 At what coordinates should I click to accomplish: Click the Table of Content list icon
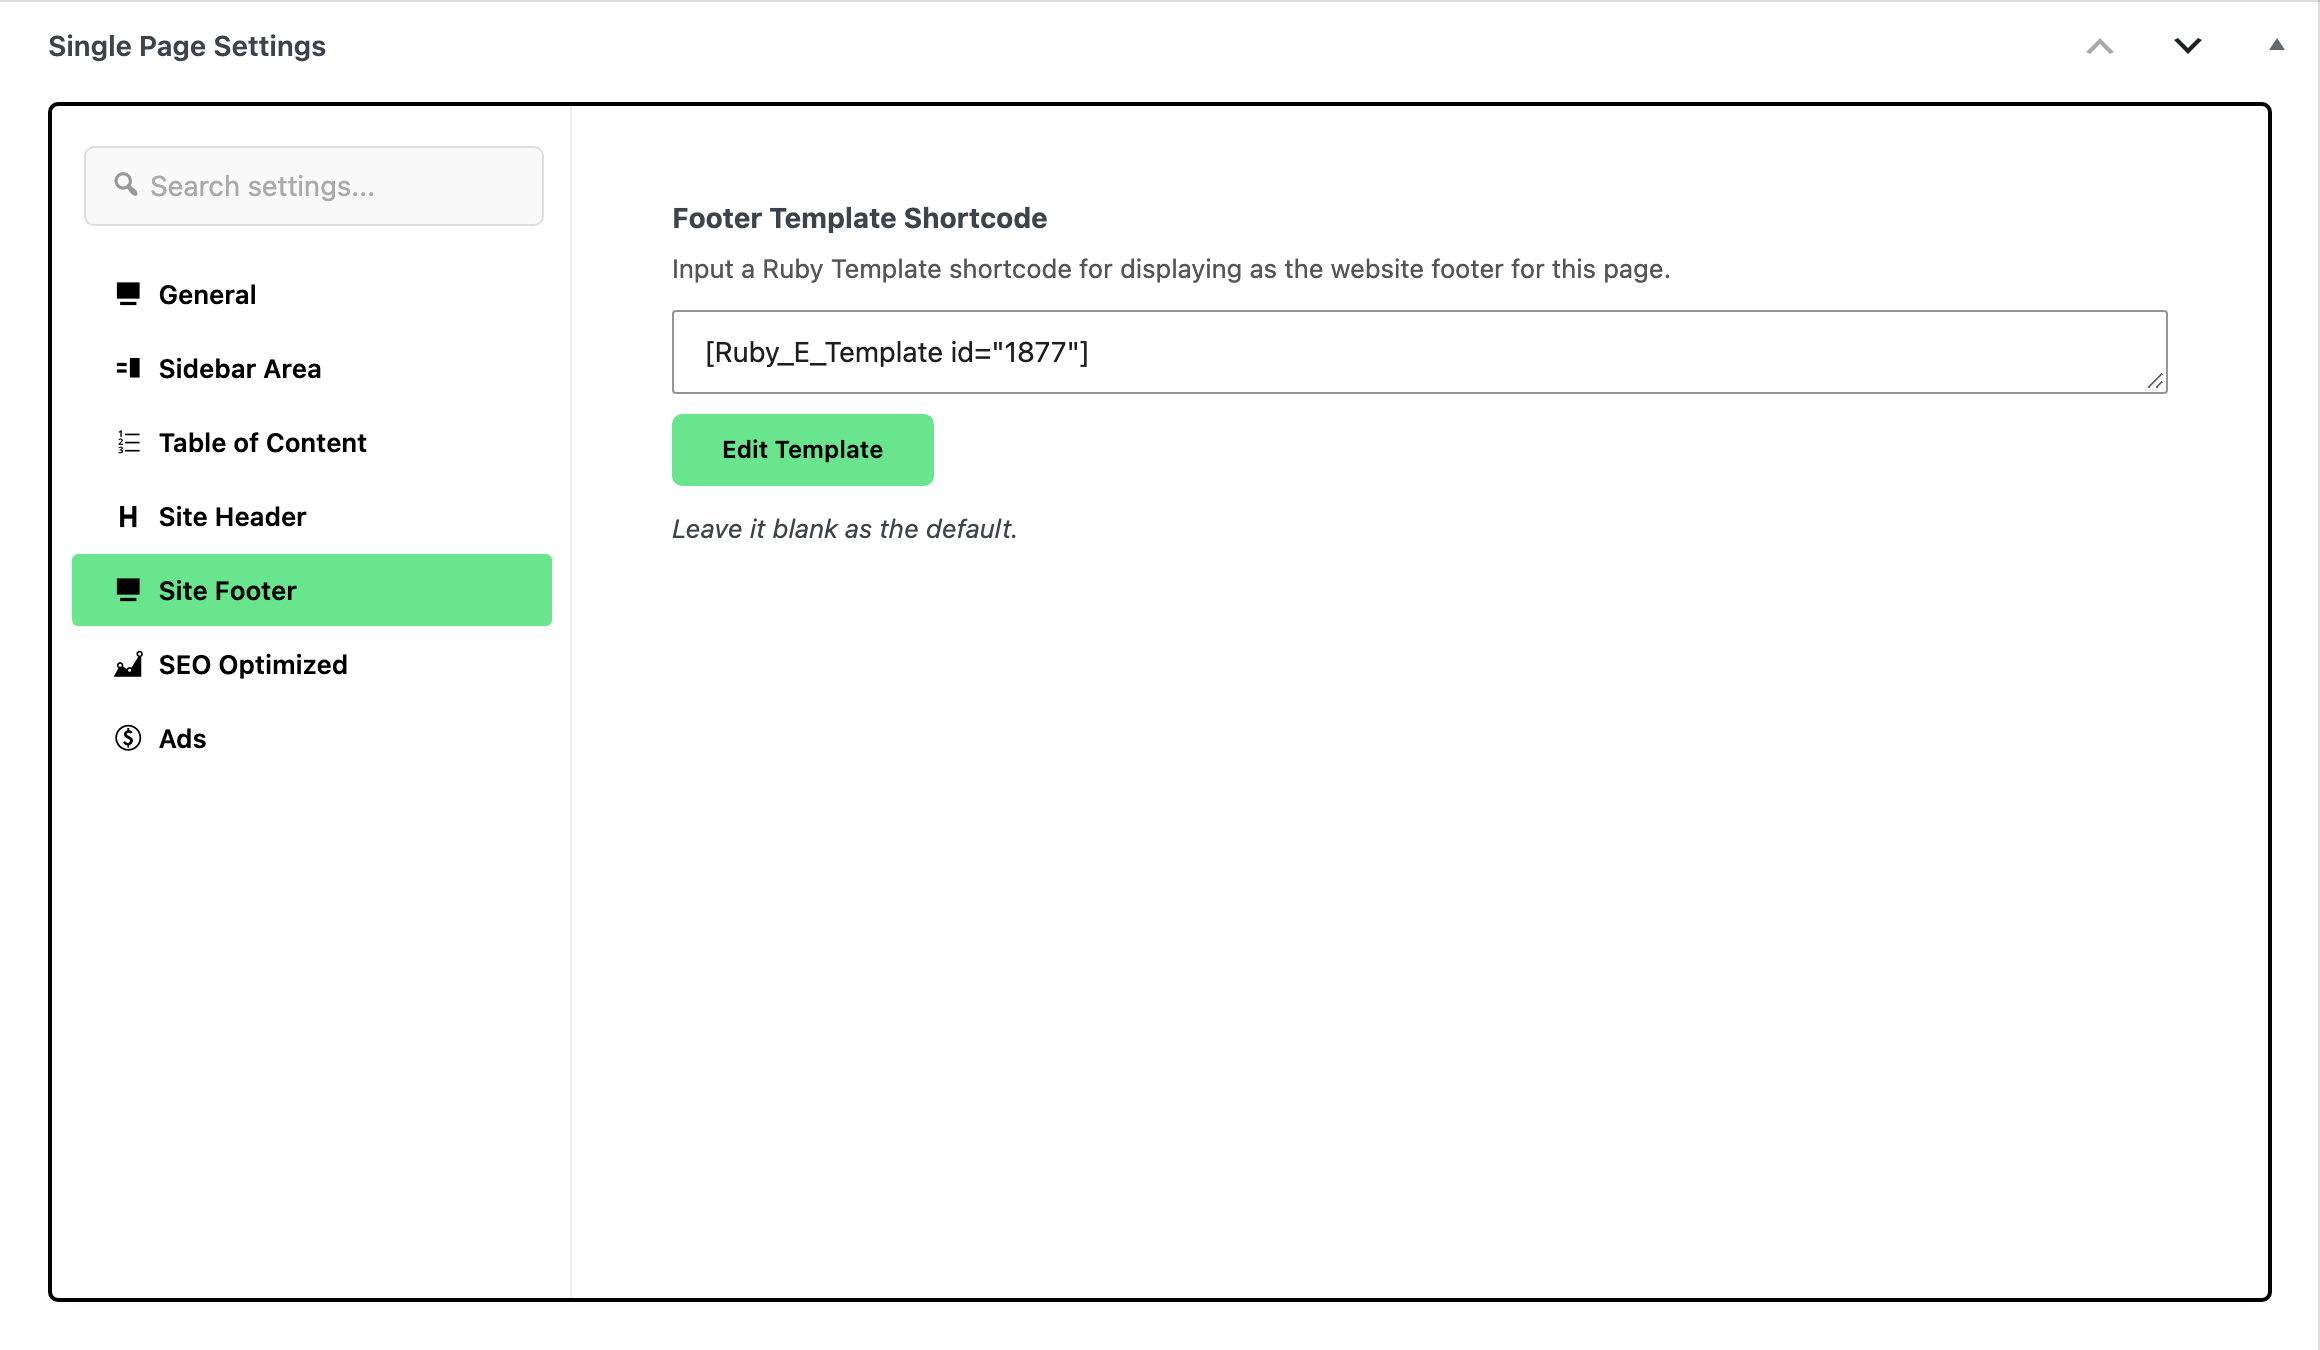point(128,442)
